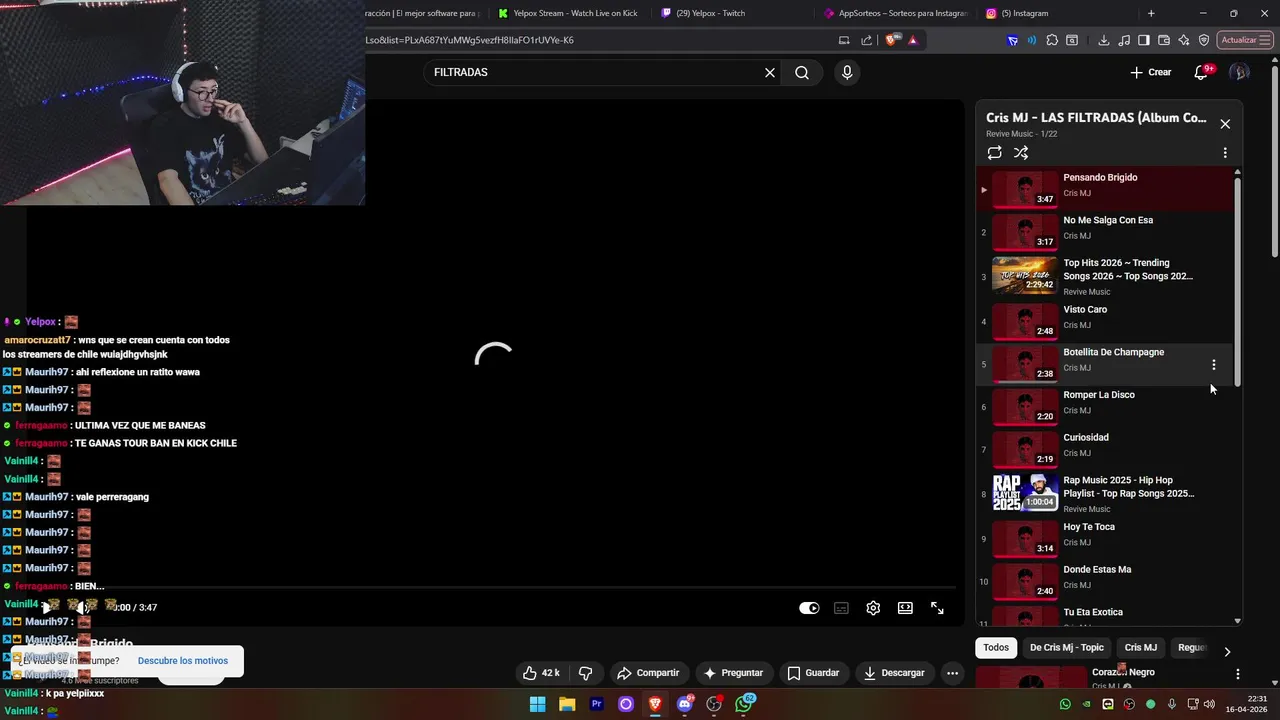Play Hoy Te Toca
The width and height of the screenshot is (1280, 720).
1106,537
